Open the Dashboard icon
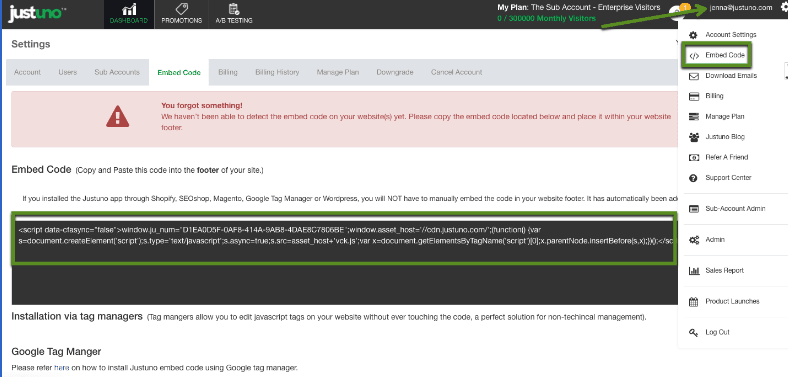The height and width of the screenshot is (377, 788). click(x=129, y=9)
